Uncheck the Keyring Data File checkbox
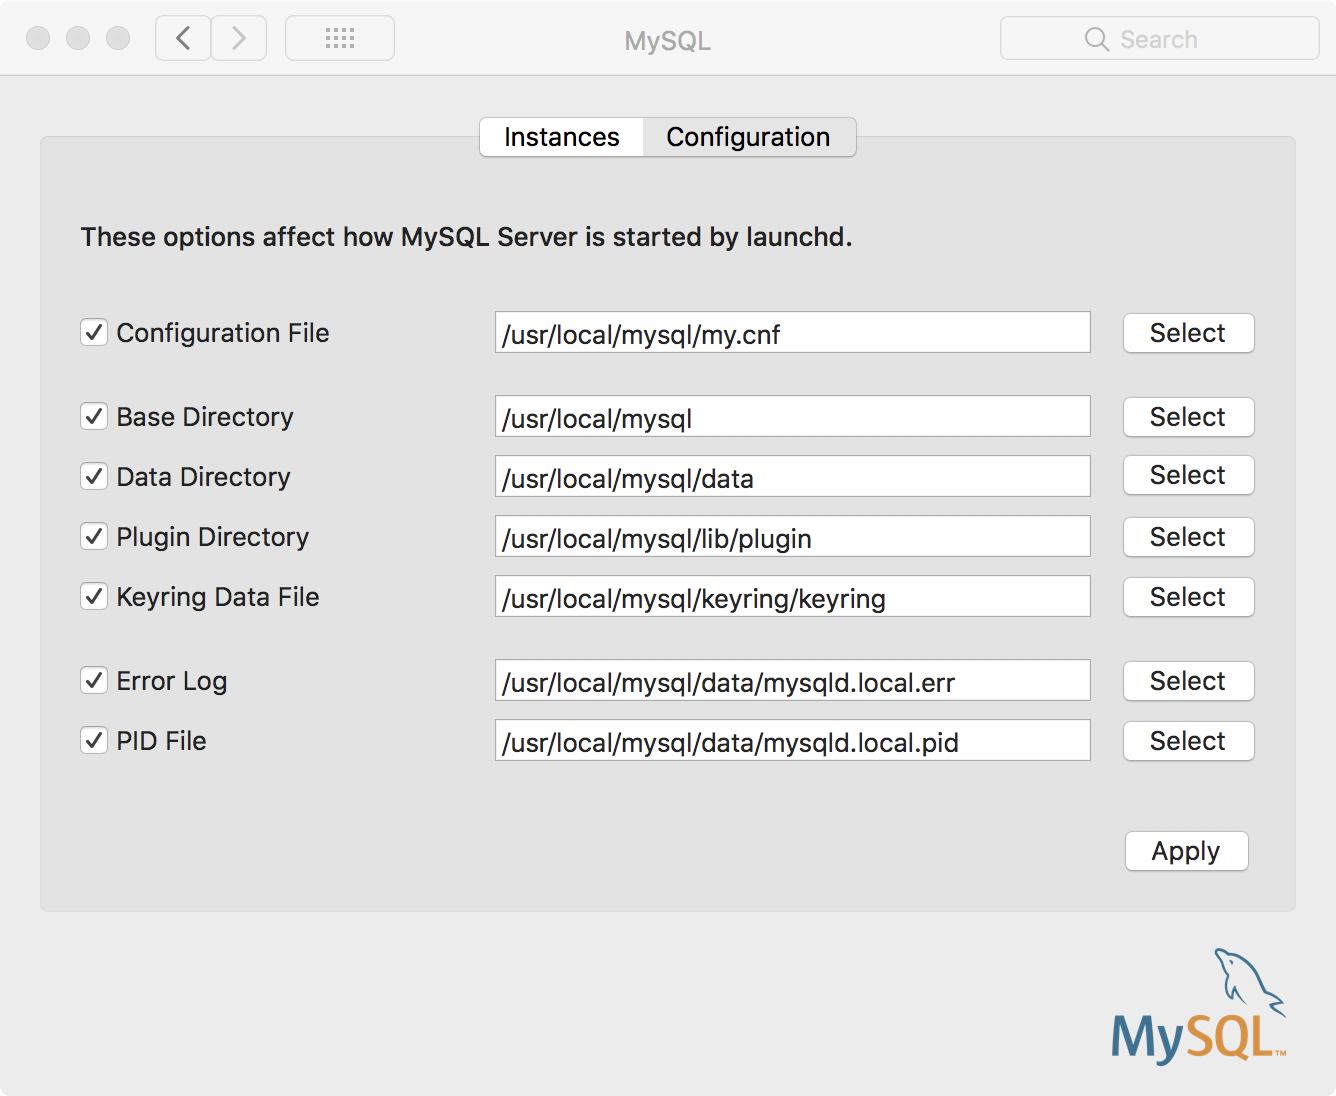This screenshot has width=1336, height=1096. (x=94, y=596)
